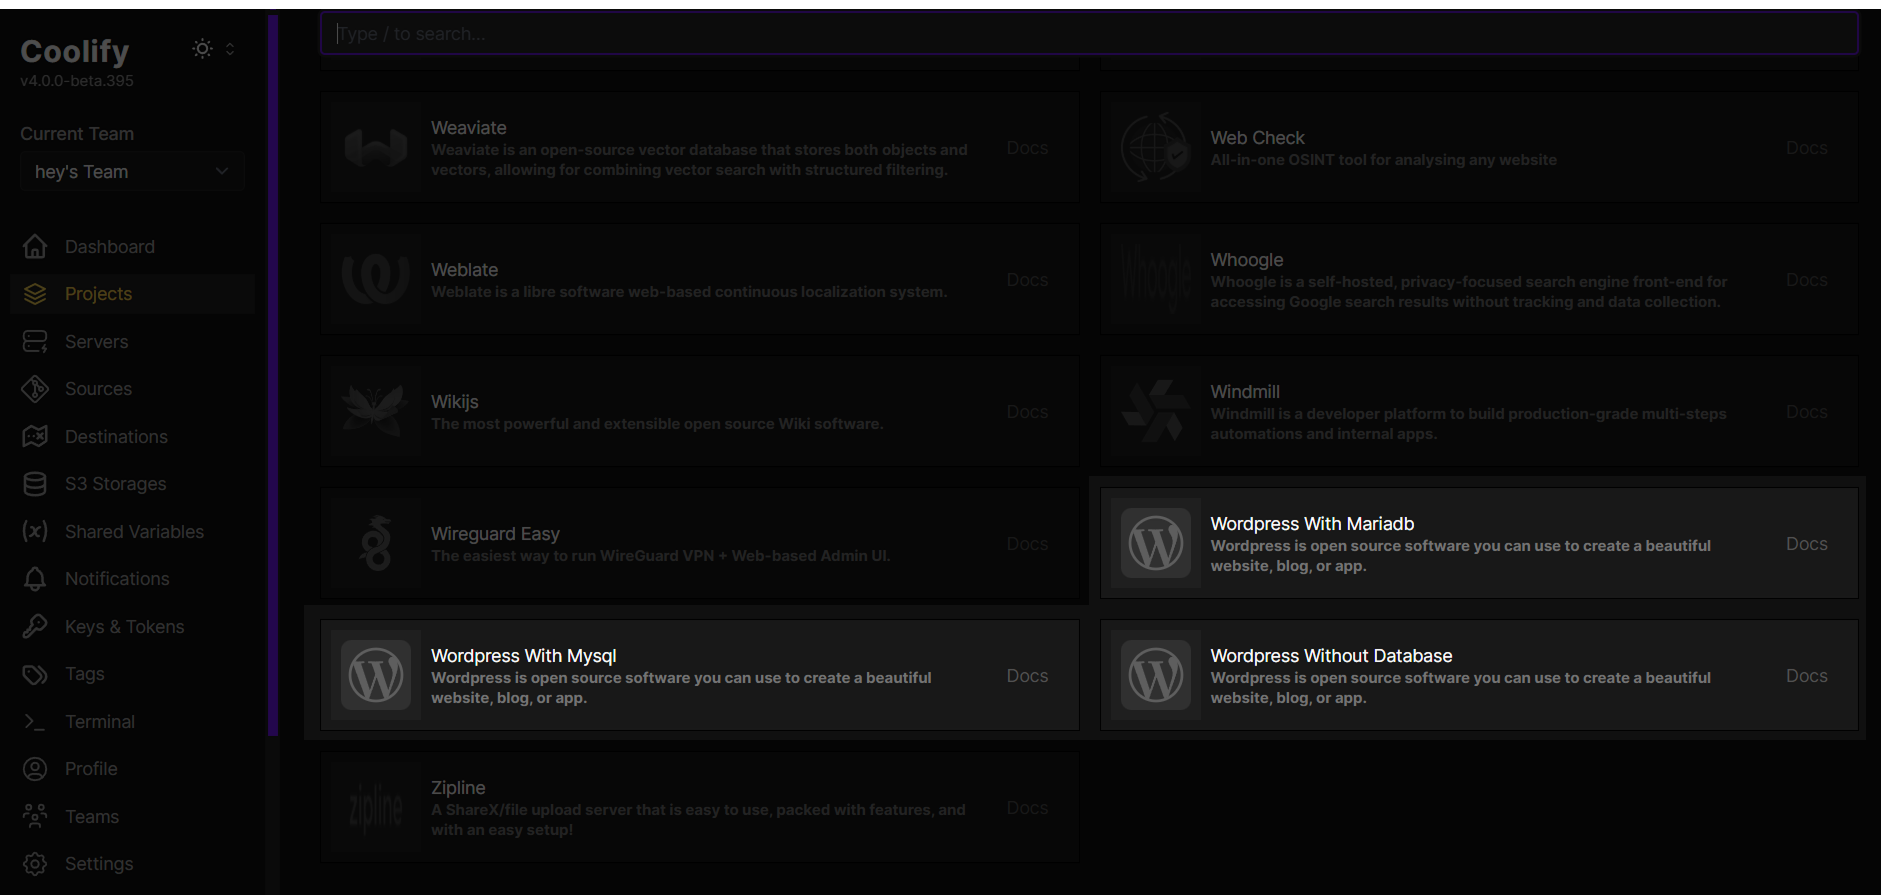Open Docs link for Zipline
The image size is (1881, 895).
click(1027, 808)
